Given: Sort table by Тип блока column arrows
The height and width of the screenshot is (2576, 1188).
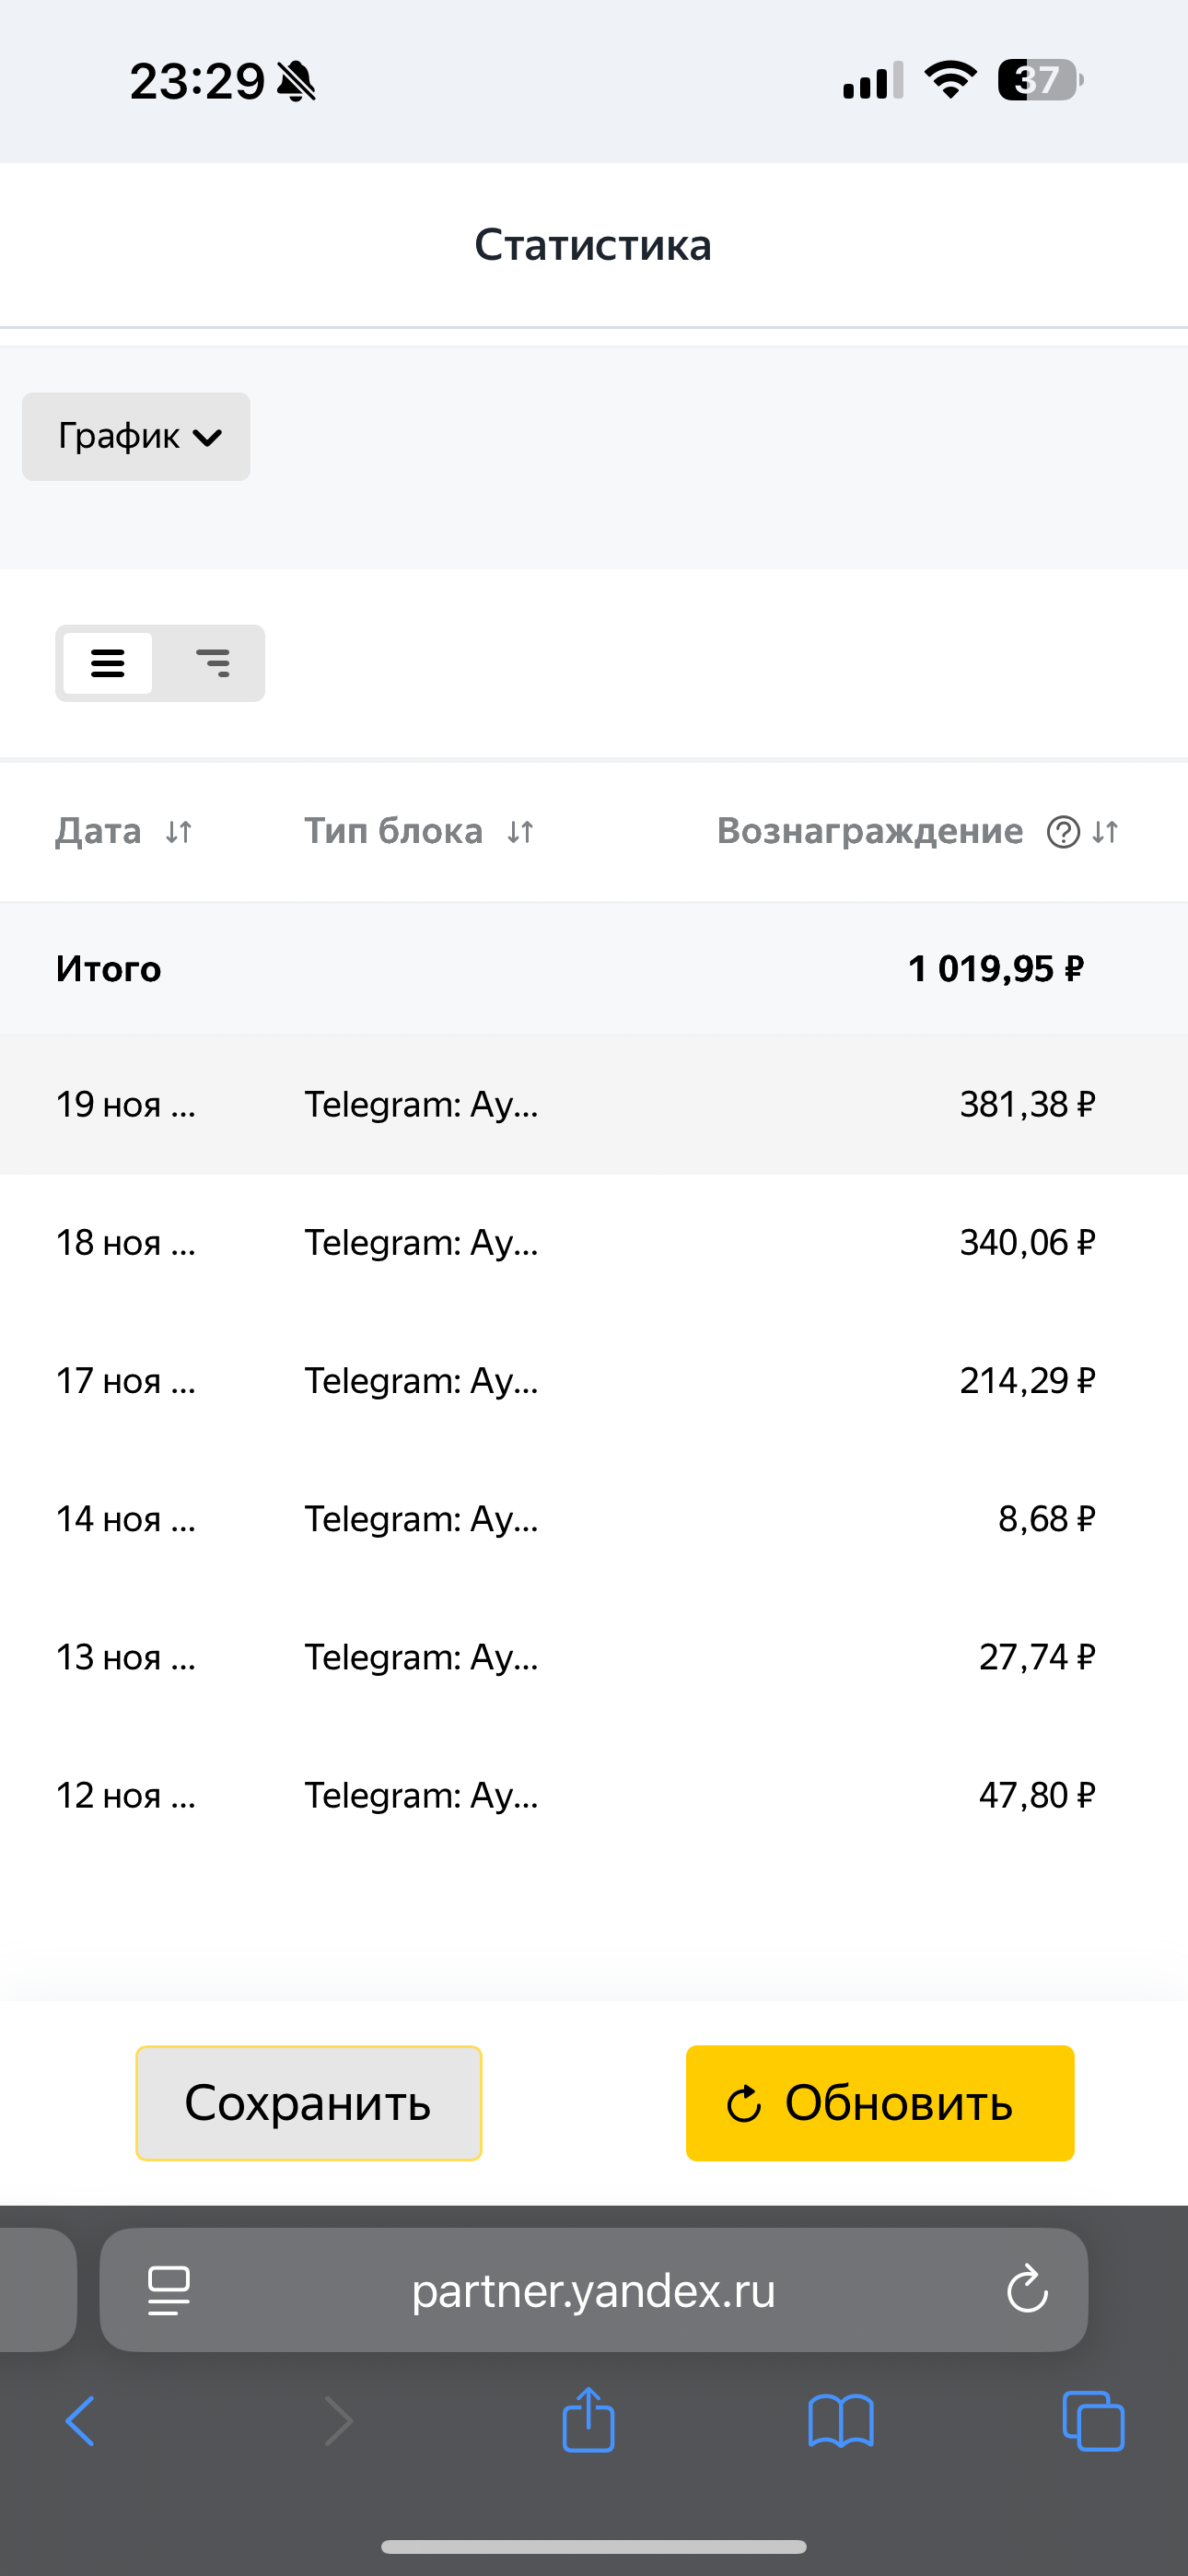Looking at the screenshot, I should [520, 832].
